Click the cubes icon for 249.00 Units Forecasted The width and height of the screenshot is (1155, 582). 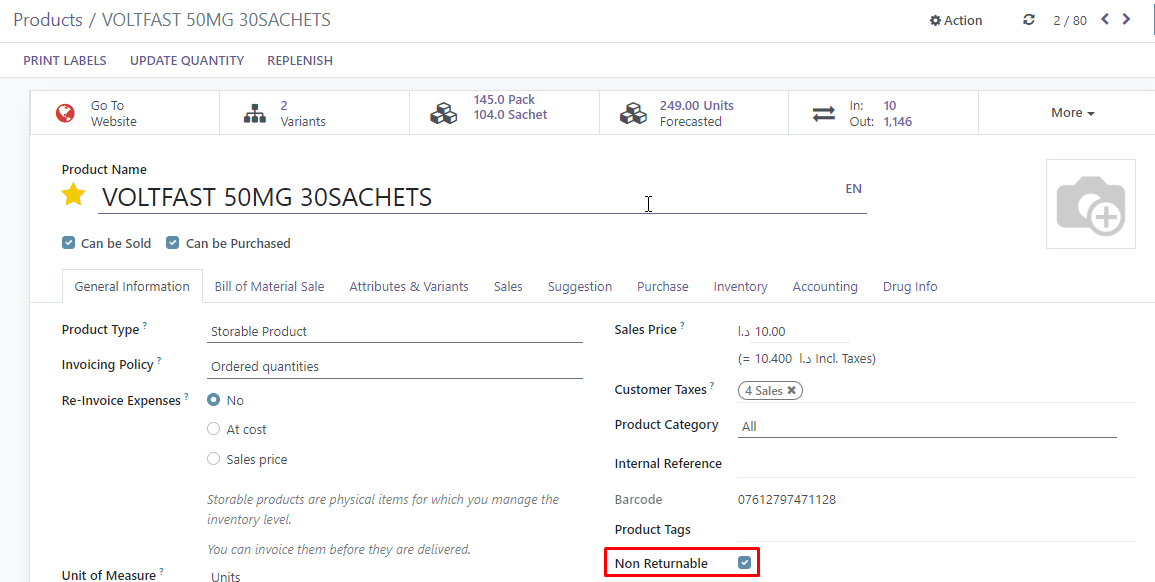pyautogui.click(x=633, y=113)
